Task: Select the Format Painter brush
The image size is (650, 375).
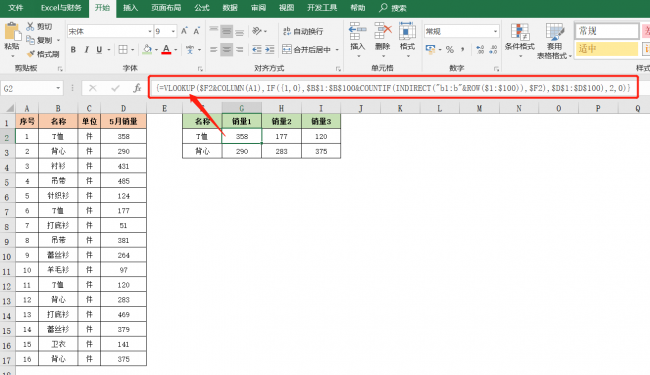Action: click(31, 54)
